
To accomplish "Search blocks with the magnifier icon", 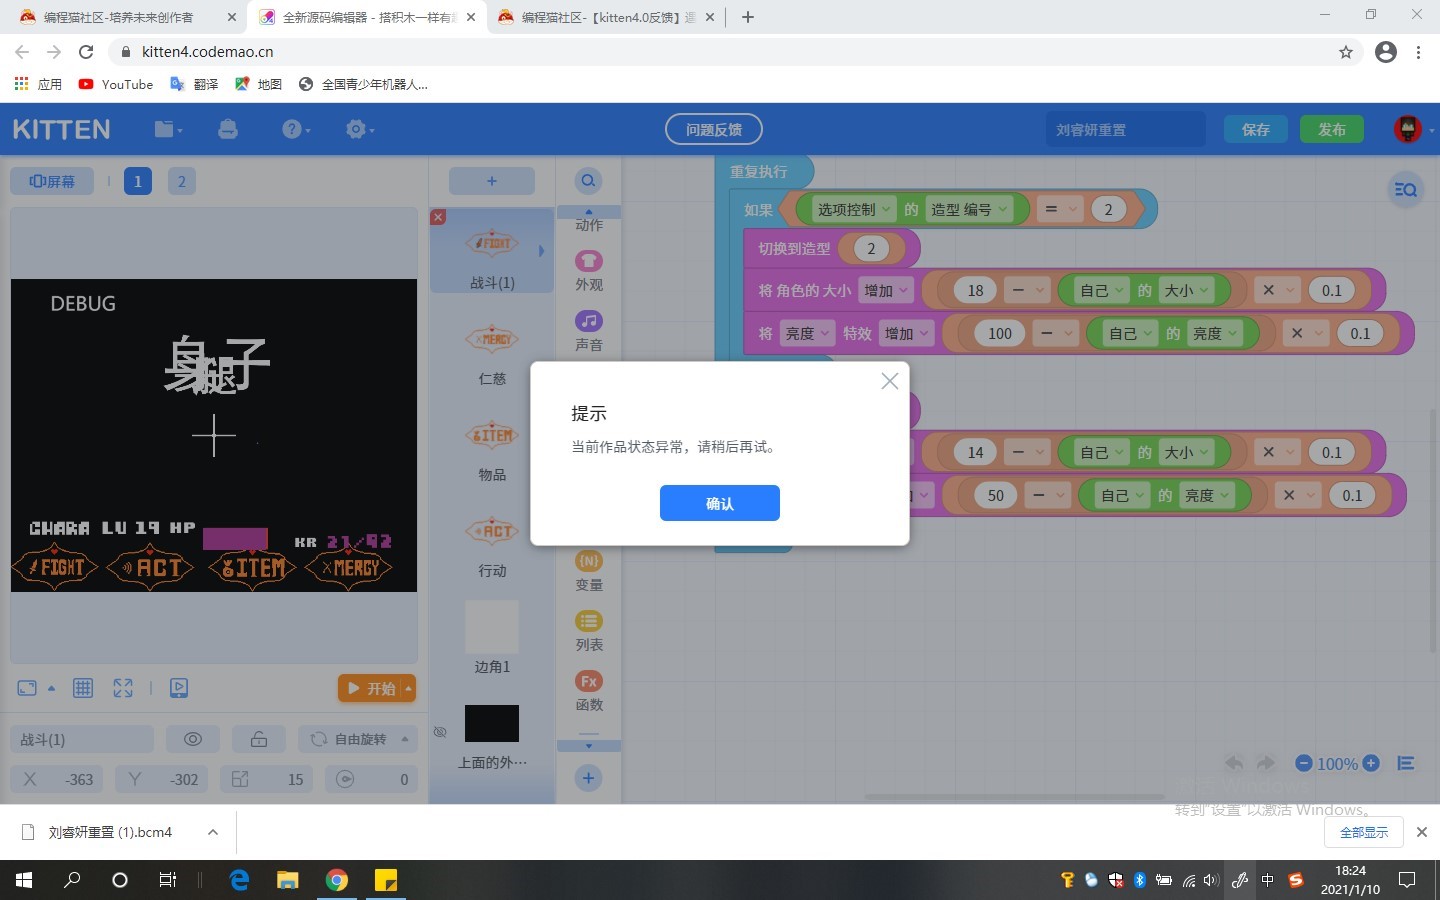I will 588,181.
